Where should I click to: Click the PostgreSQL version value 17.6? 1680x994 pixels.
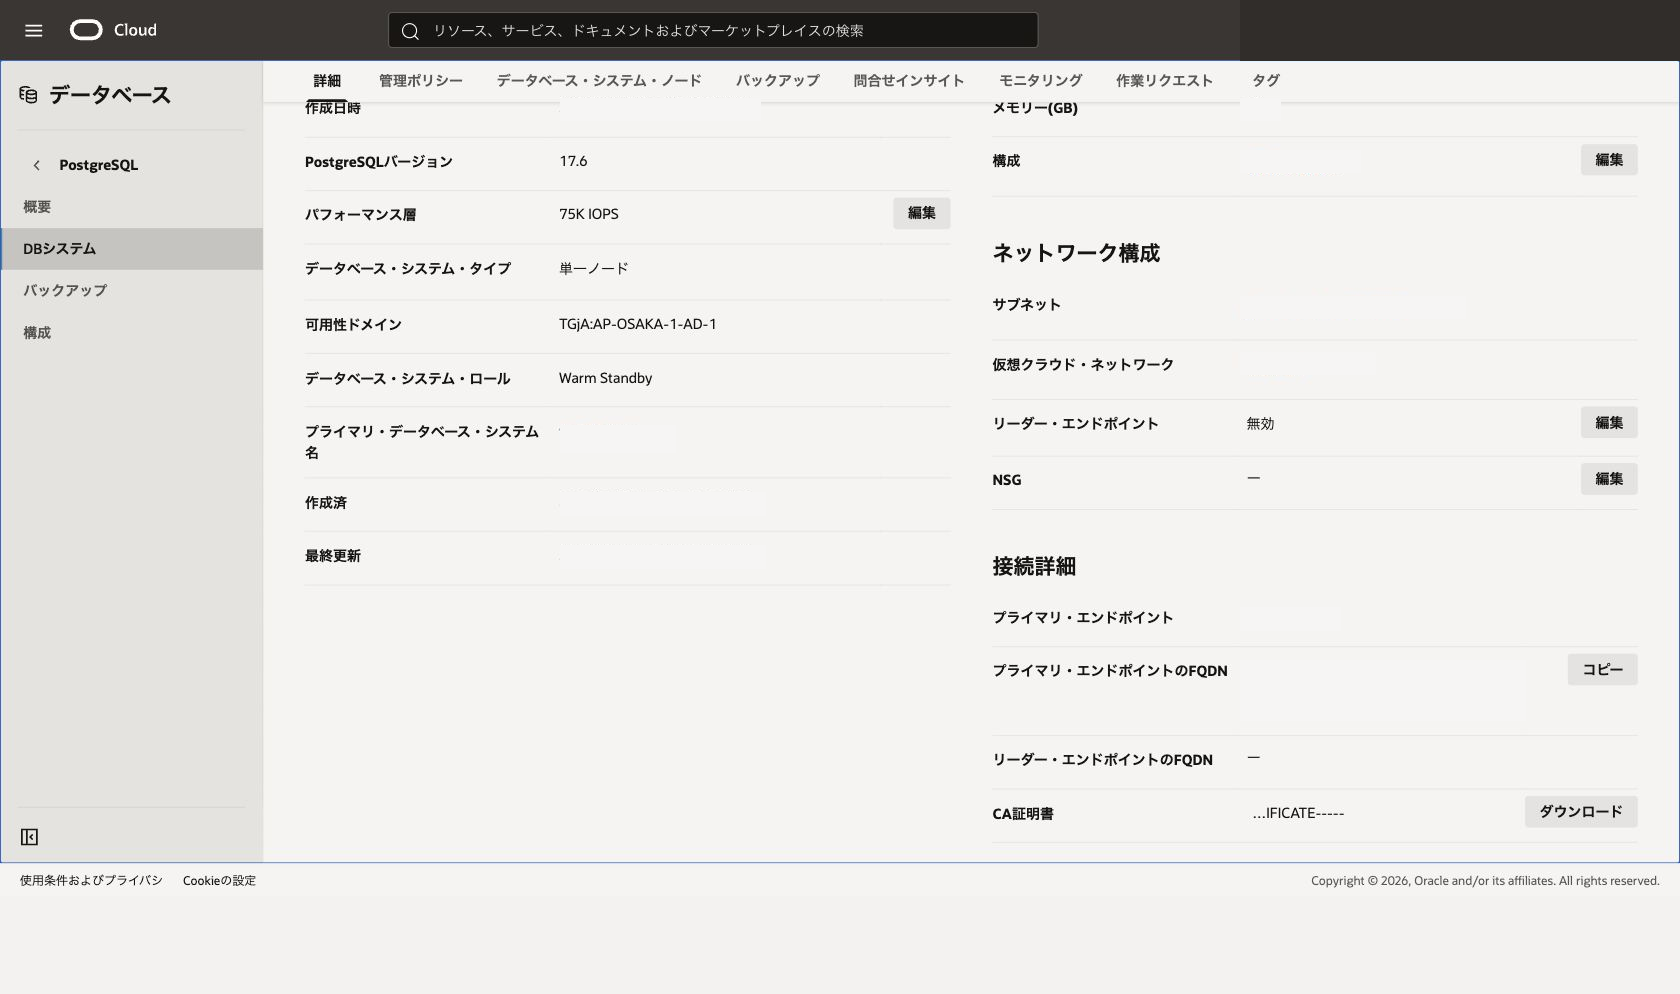[x=573, y=161]
